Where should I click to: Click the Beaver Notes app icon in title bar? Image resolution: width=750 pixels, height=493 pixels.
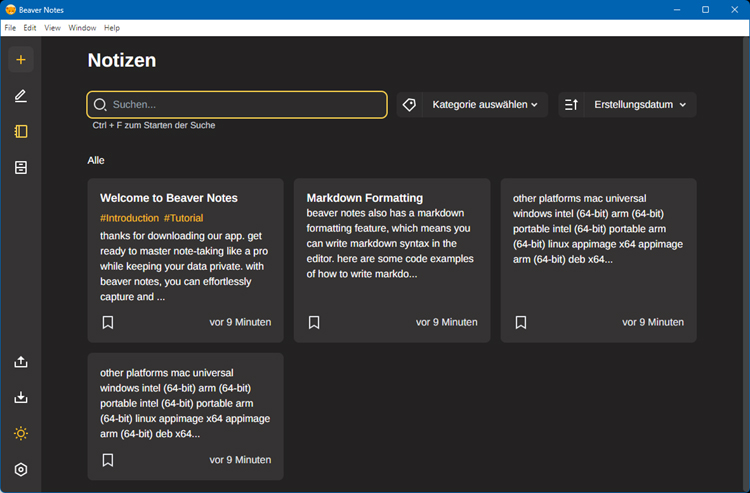click(11, 10)
